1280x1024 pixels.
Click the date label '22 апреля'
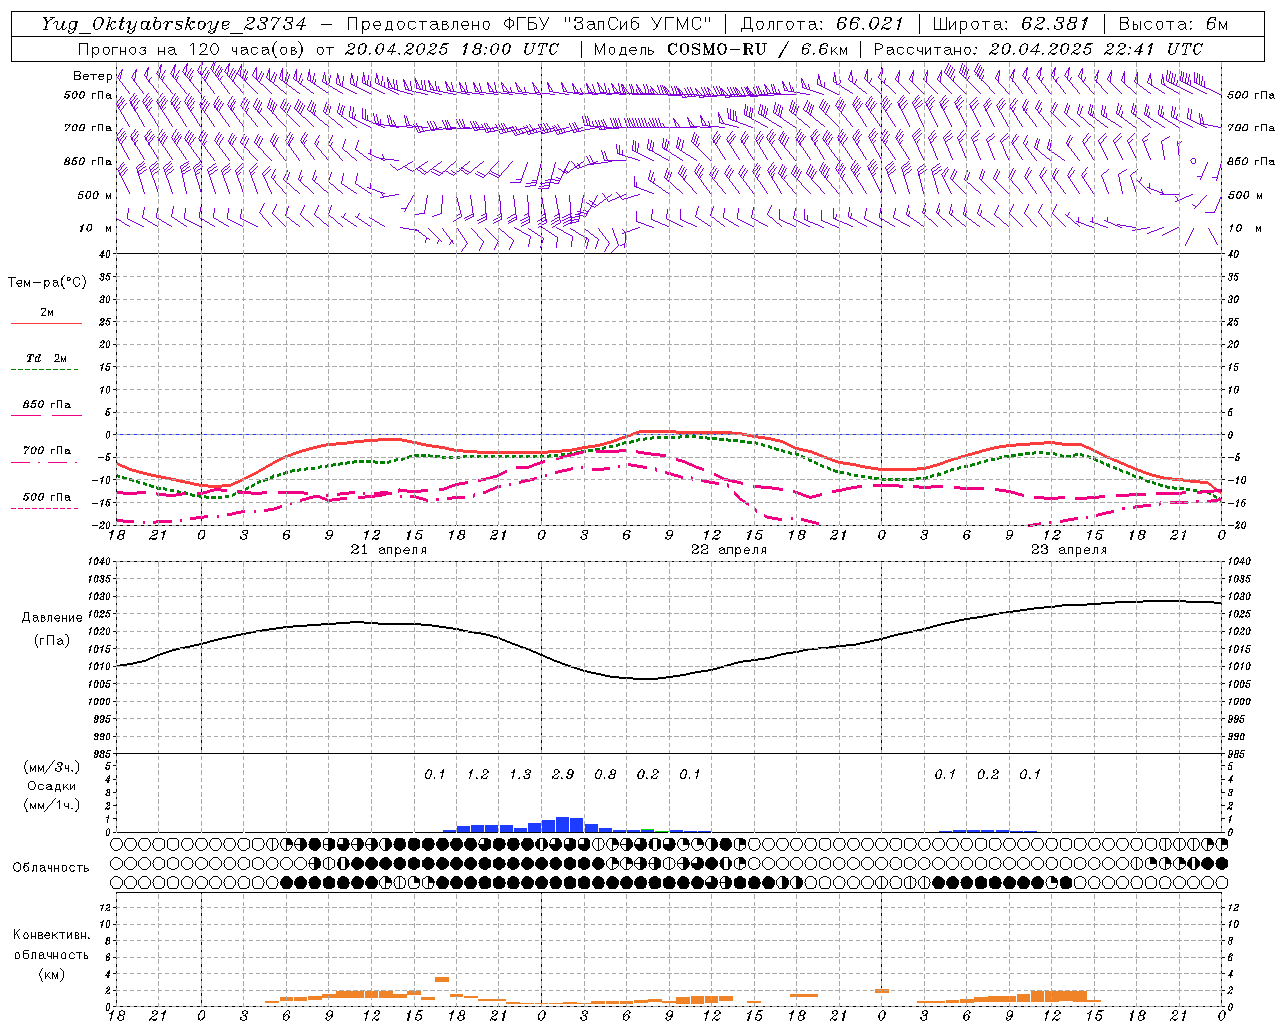(x=729, y=550)
